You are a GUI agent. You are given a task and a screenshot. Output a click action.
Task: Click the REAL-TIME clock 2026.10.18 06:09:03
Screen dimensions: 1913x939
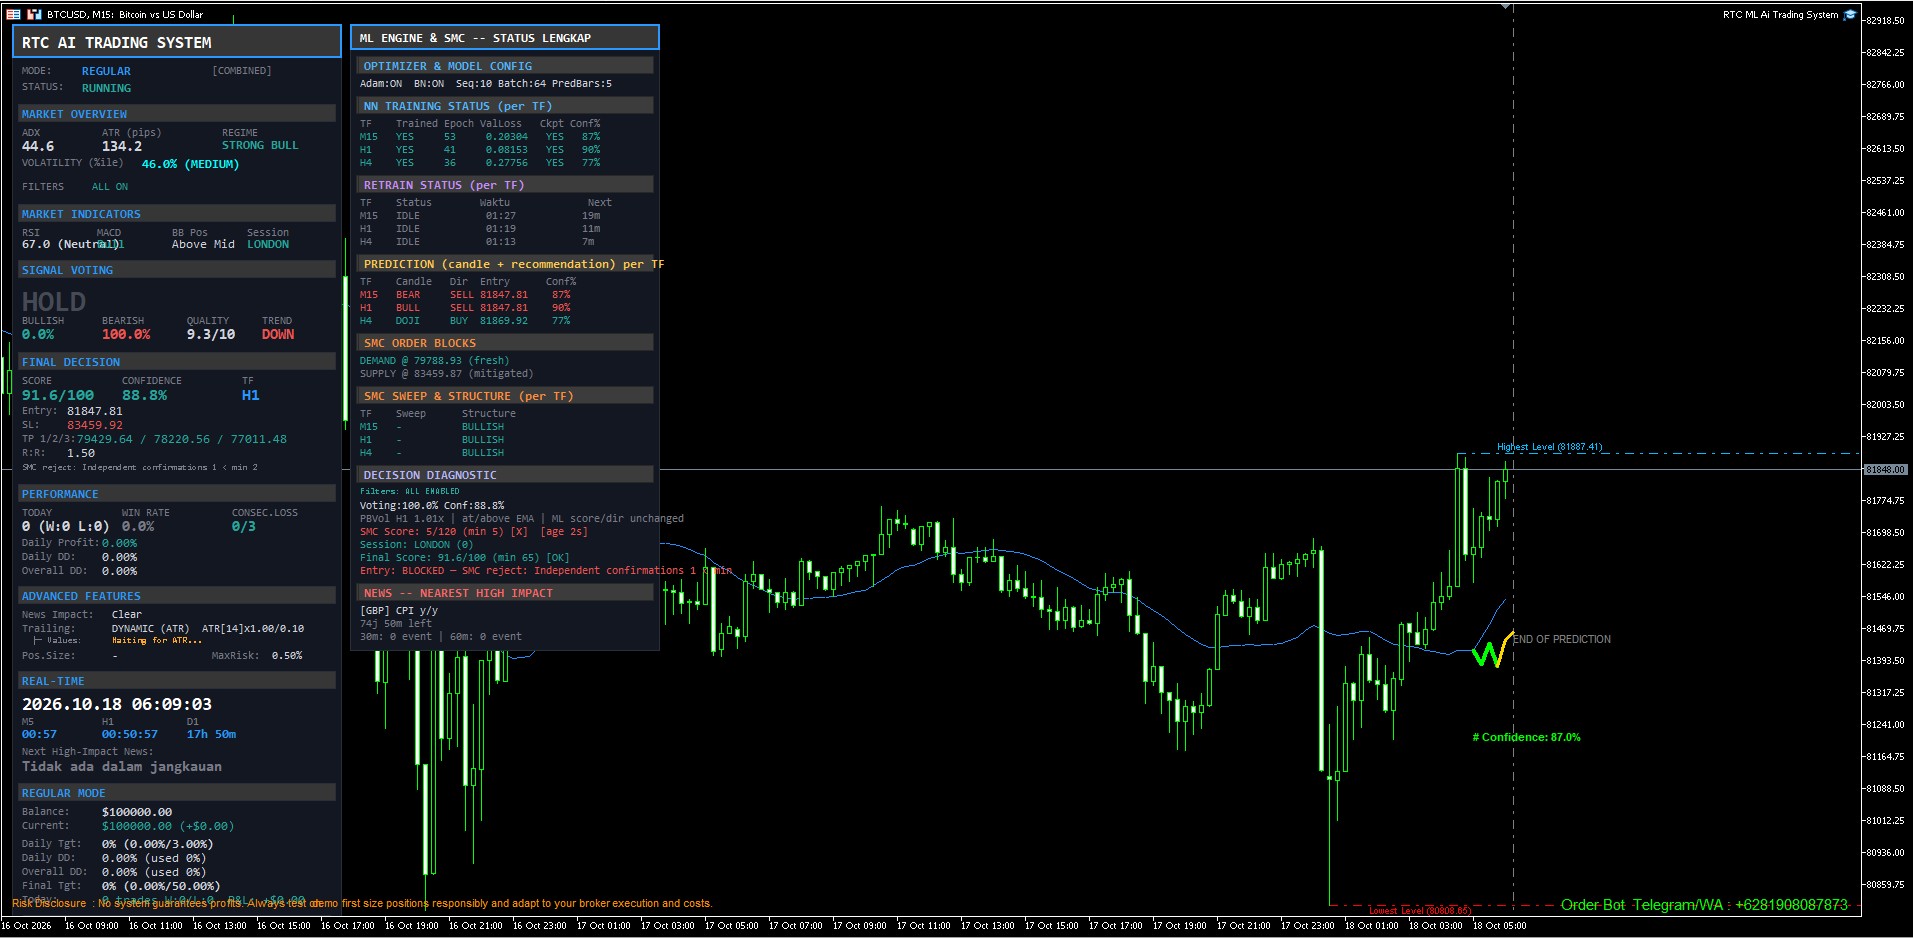(x=117, y=704)
